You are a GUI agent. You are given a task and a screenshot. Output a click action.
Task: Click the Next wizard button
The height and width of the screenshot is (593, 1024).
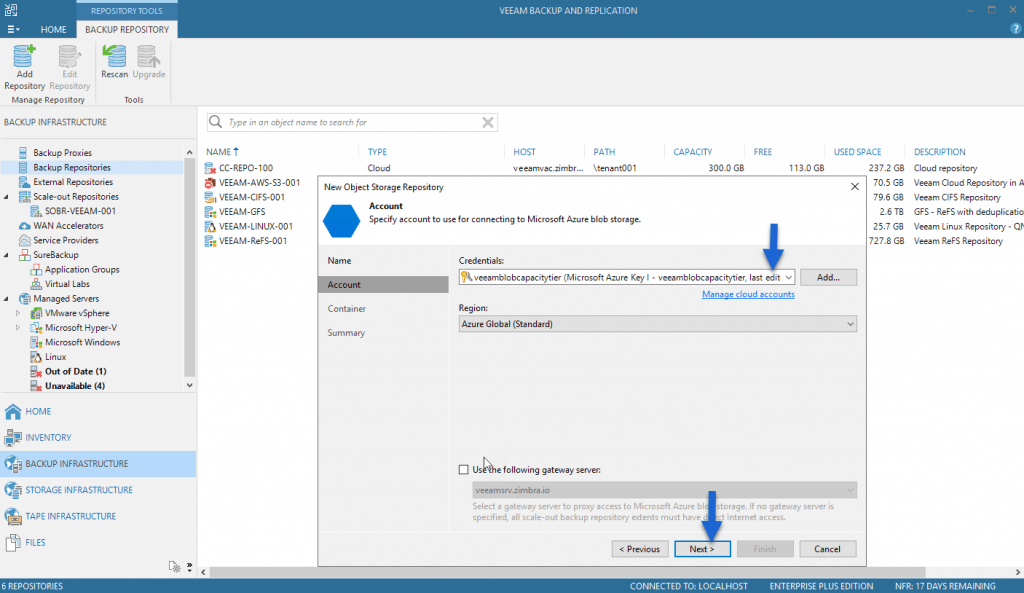tap(702, 549)
